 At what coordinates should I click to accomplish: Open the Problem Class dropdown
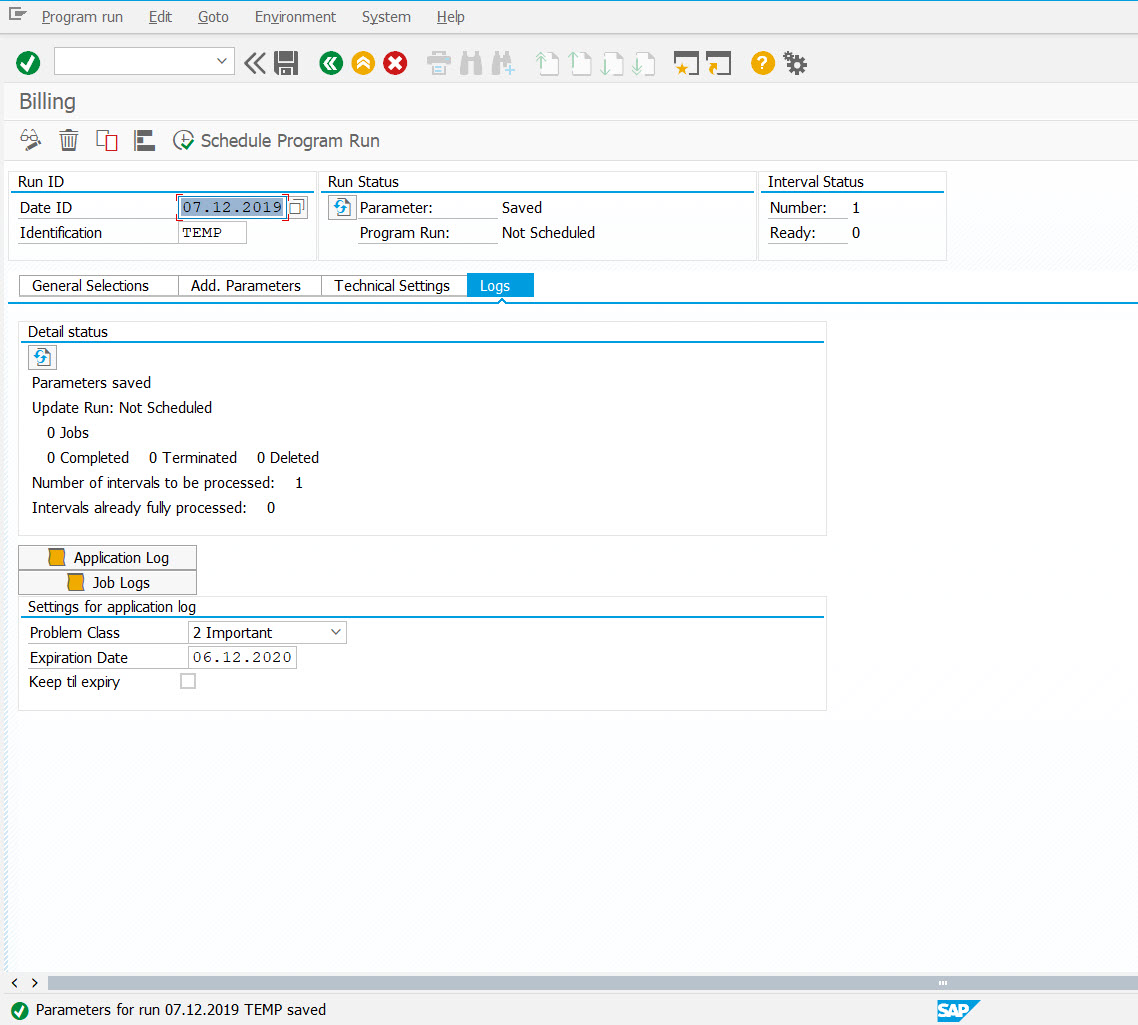(x=335, y=632)
